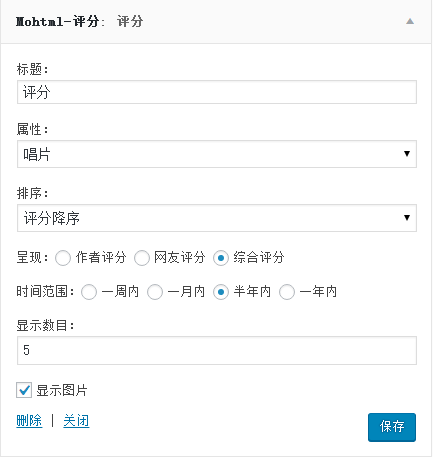The image size is (433, 457).
Task: Click the 属性 dropdown arrow
Action: [x=407, y=154]
